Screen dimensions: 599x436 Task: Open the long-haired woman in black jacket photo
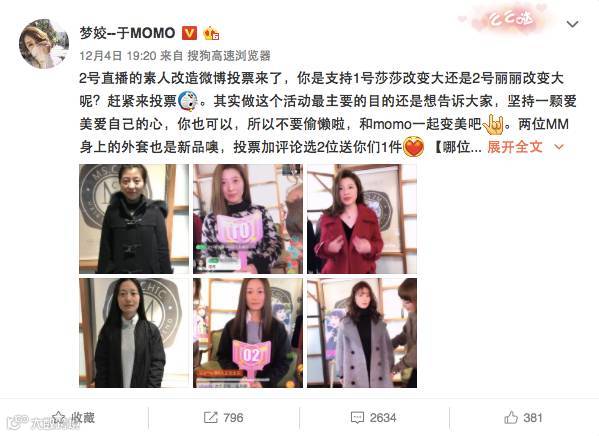click(x=134, y=333)
